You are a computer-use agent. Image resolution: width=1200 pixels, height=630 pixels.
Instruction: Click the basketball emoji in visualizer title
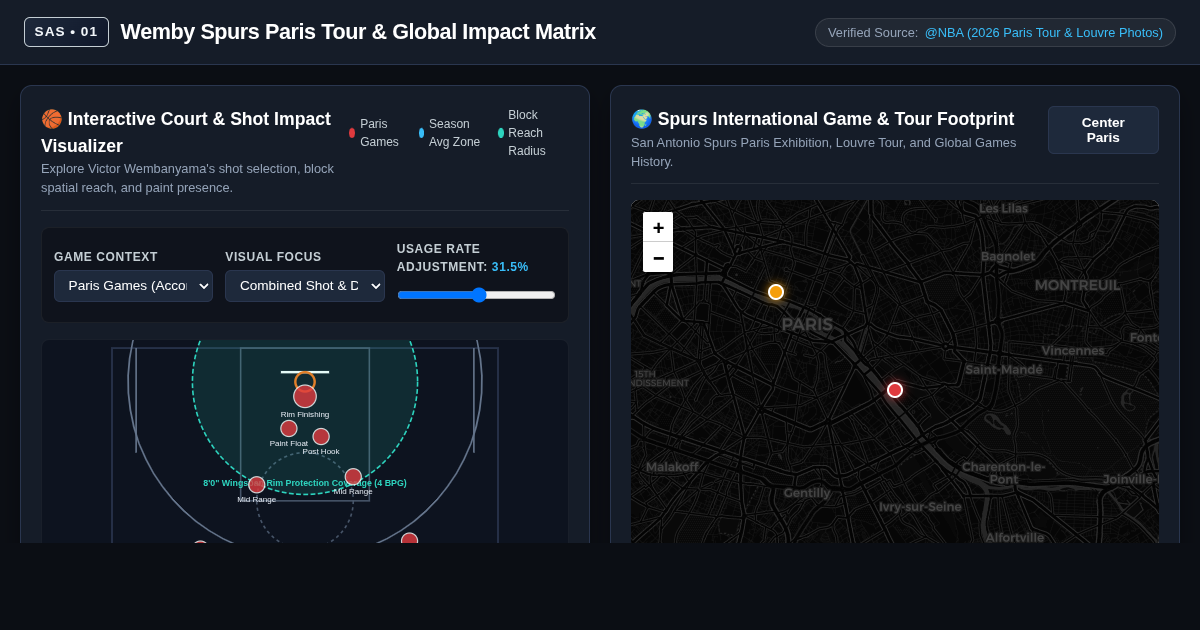52,119
